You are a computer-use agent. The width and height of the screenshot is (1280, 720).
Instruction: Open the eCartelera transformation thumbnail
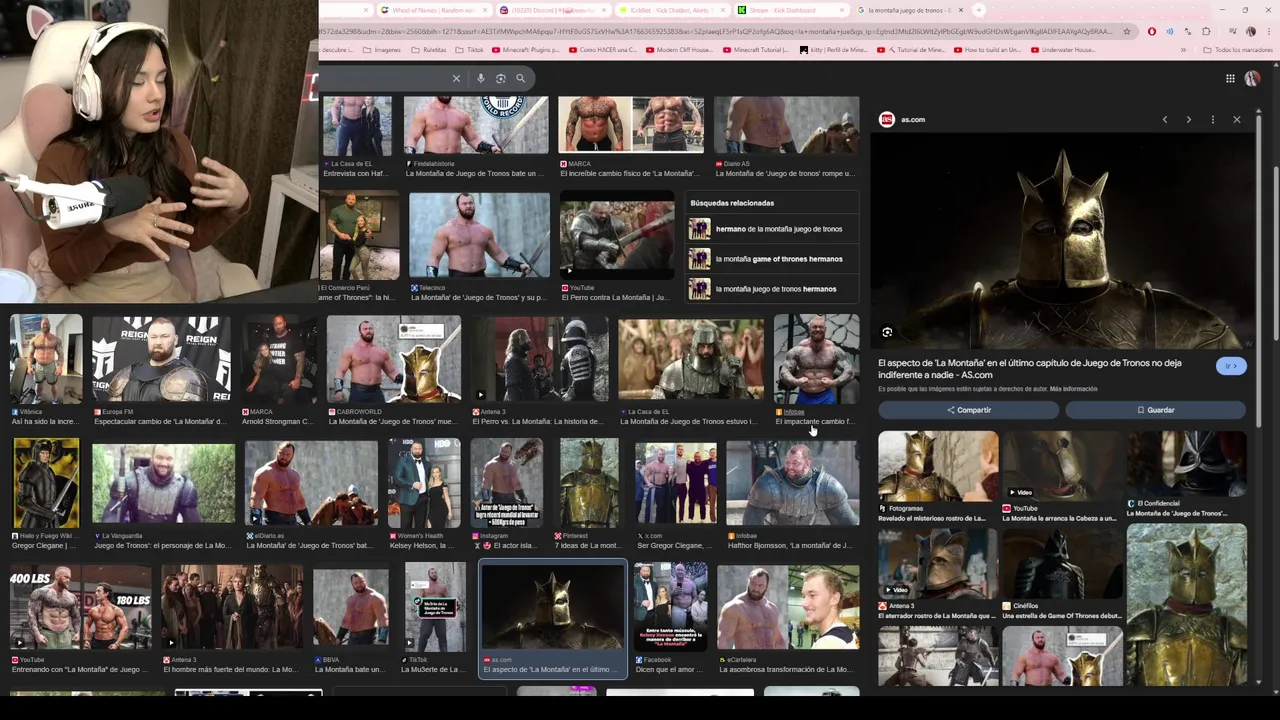788,607
